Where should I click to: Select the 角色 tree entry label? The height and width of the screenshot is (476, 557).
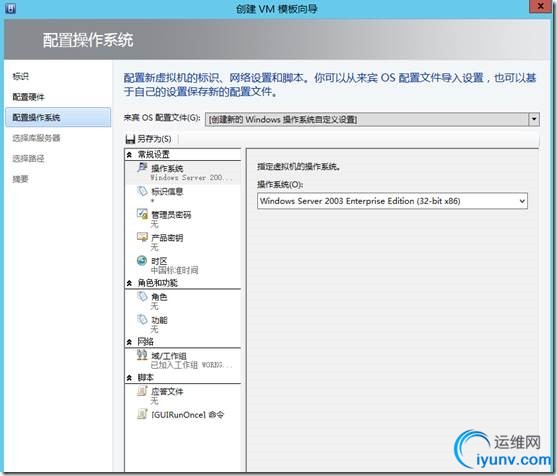tap(159, 297)
